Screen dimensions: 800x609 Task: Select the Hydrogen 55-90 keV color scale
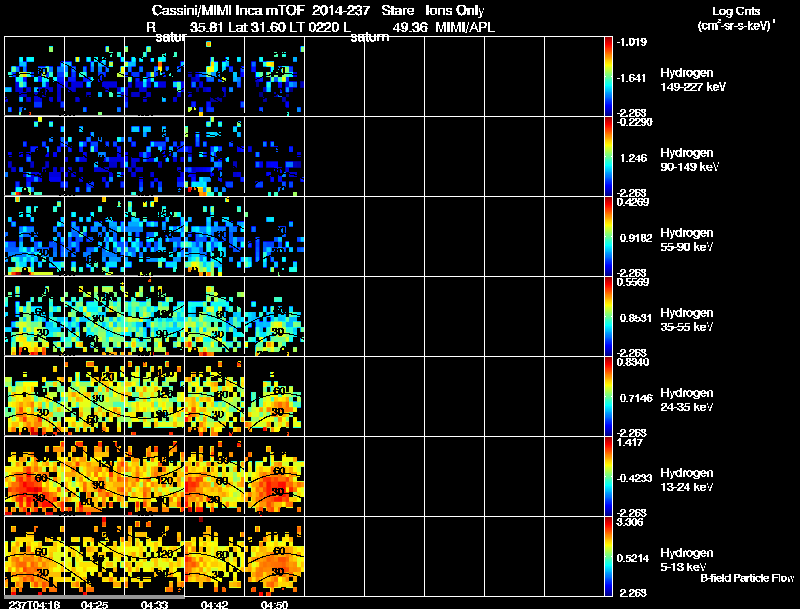610,236
